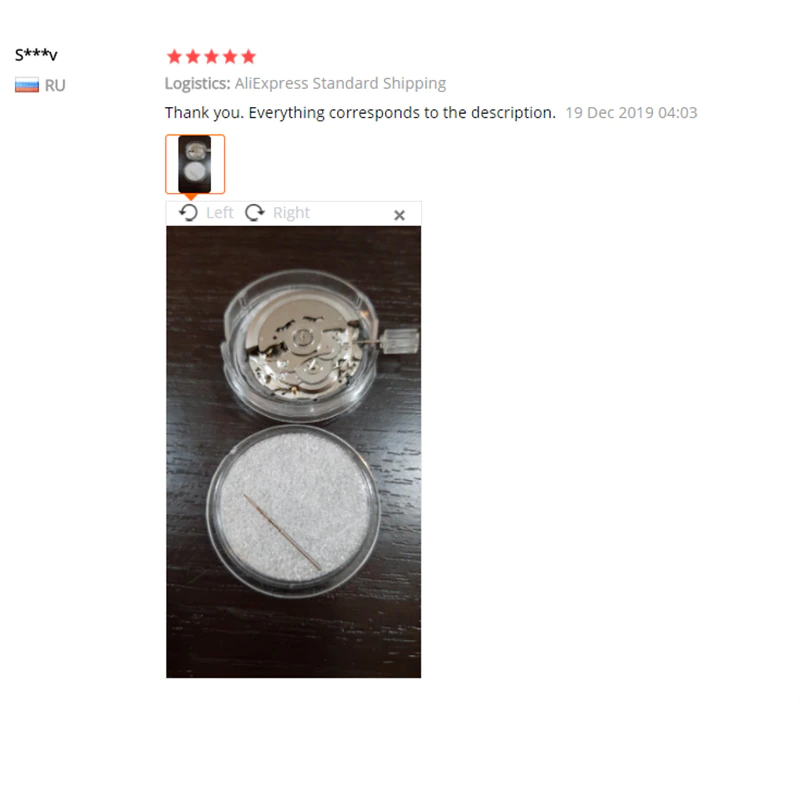Click the RU country code
This screenshot has height=800, width=800.
coord(55,85)
